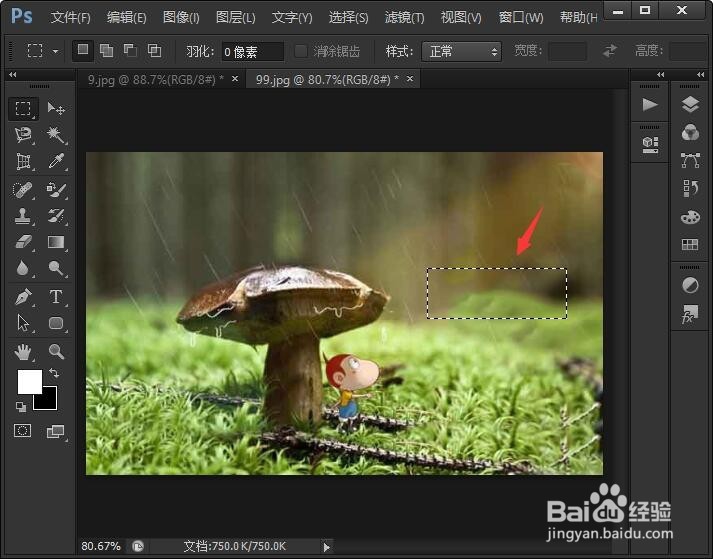Open the Swatches panel grid icon

point(690,245)
